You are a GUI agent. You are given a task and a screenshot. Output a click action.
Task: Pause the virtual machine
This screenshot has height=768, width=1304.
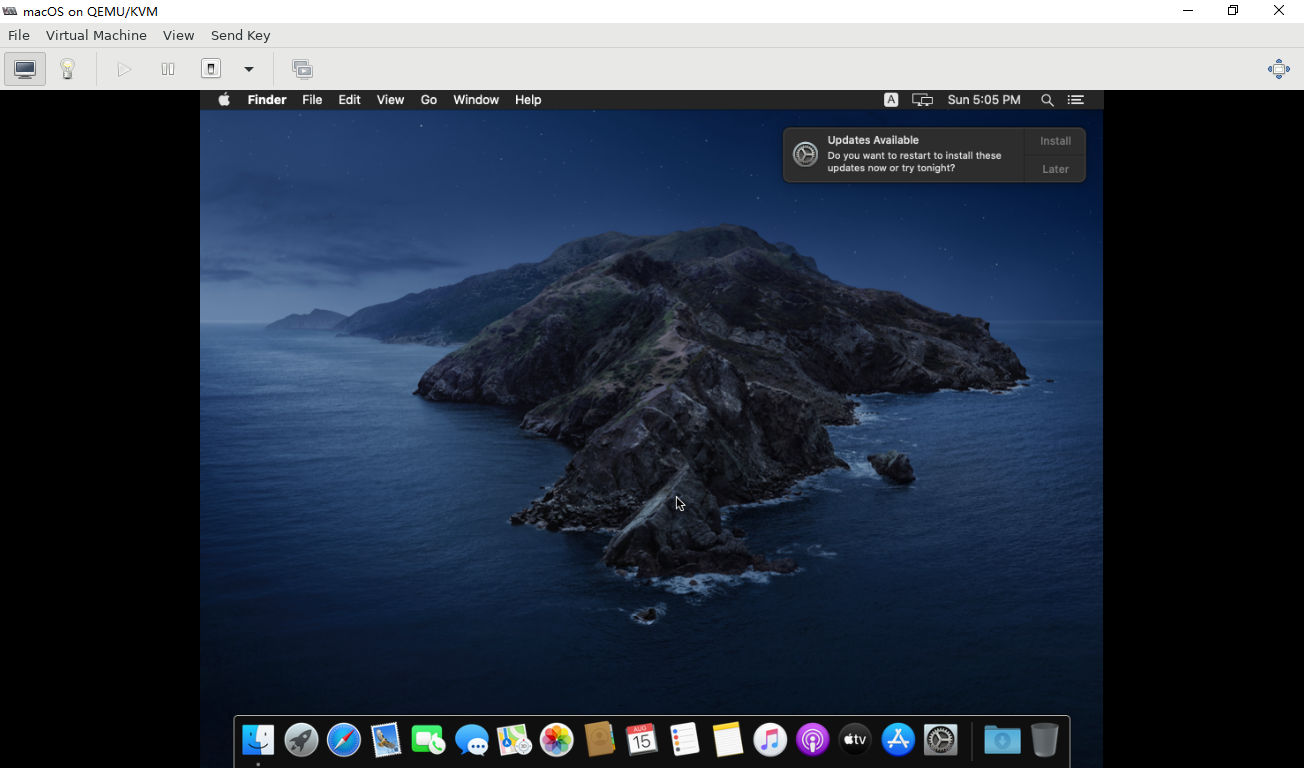[168, 69]
